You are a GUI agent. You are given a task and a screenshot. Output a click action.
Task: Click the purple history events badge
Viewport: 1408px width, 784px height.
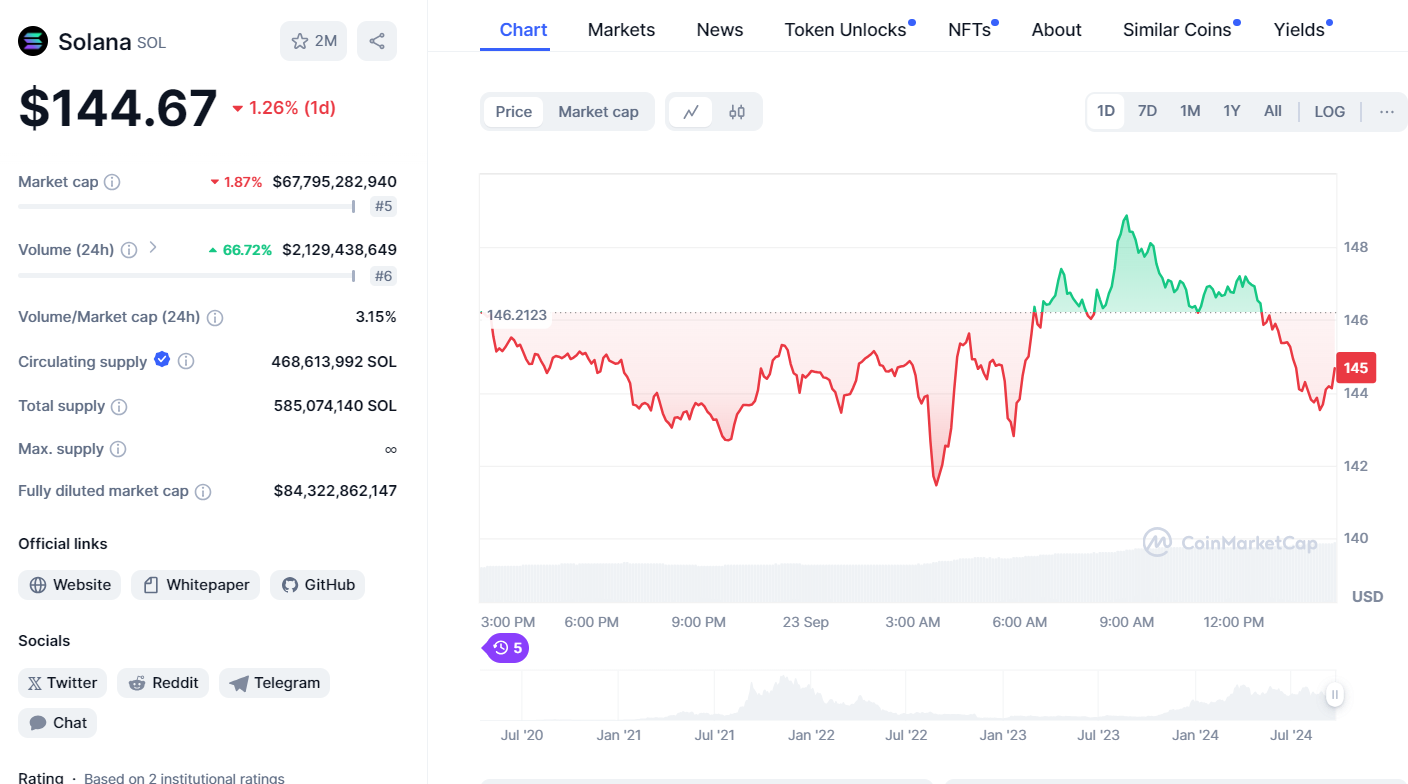pyautogui.click(x=507, y=648)
